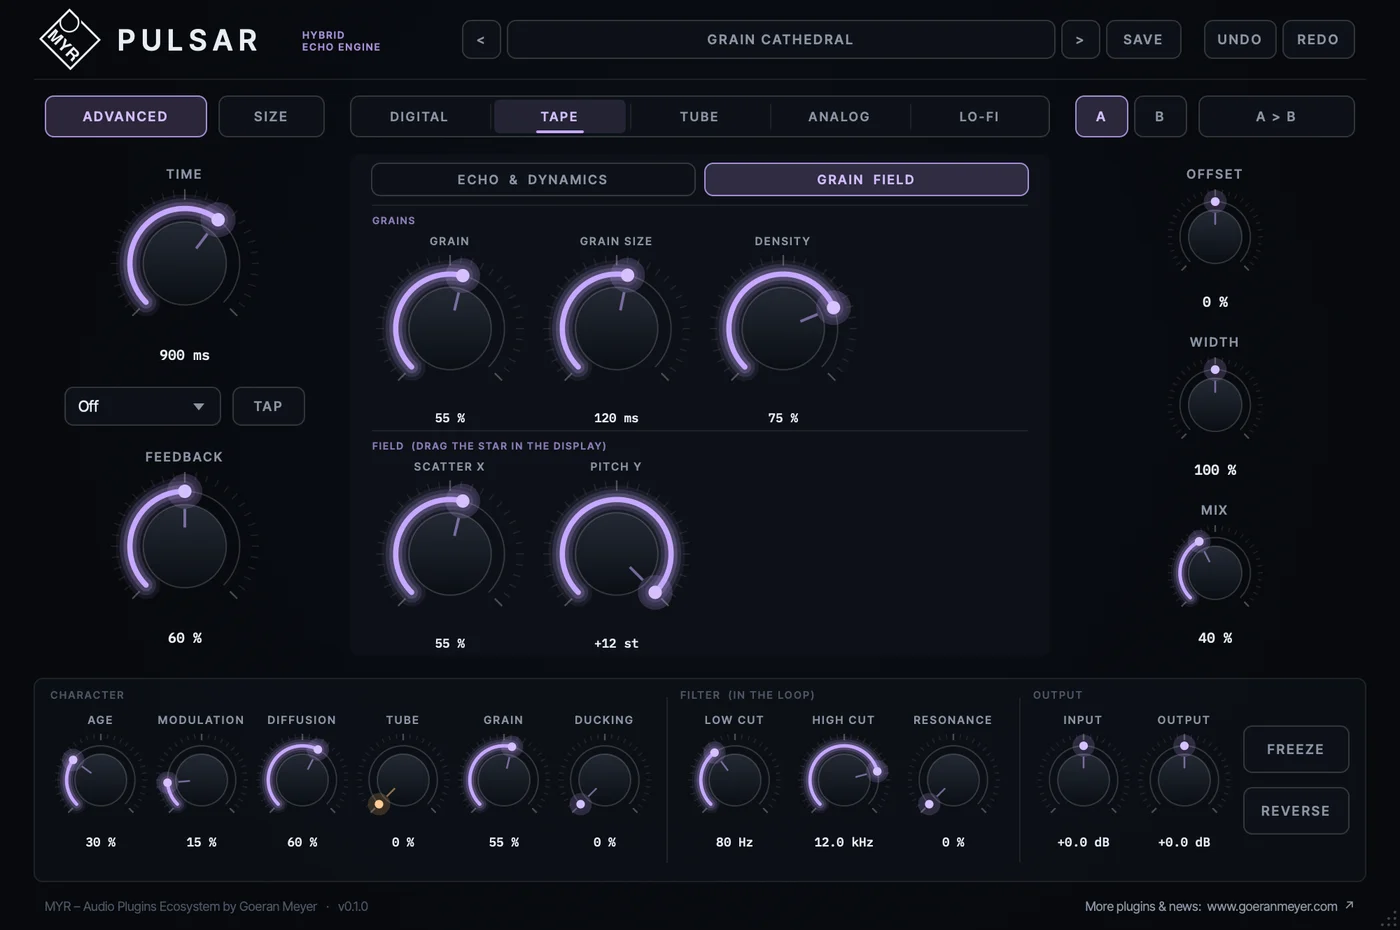Enable the FREEZE function
Screen dimensions: 1400x930
(1296, 749)
